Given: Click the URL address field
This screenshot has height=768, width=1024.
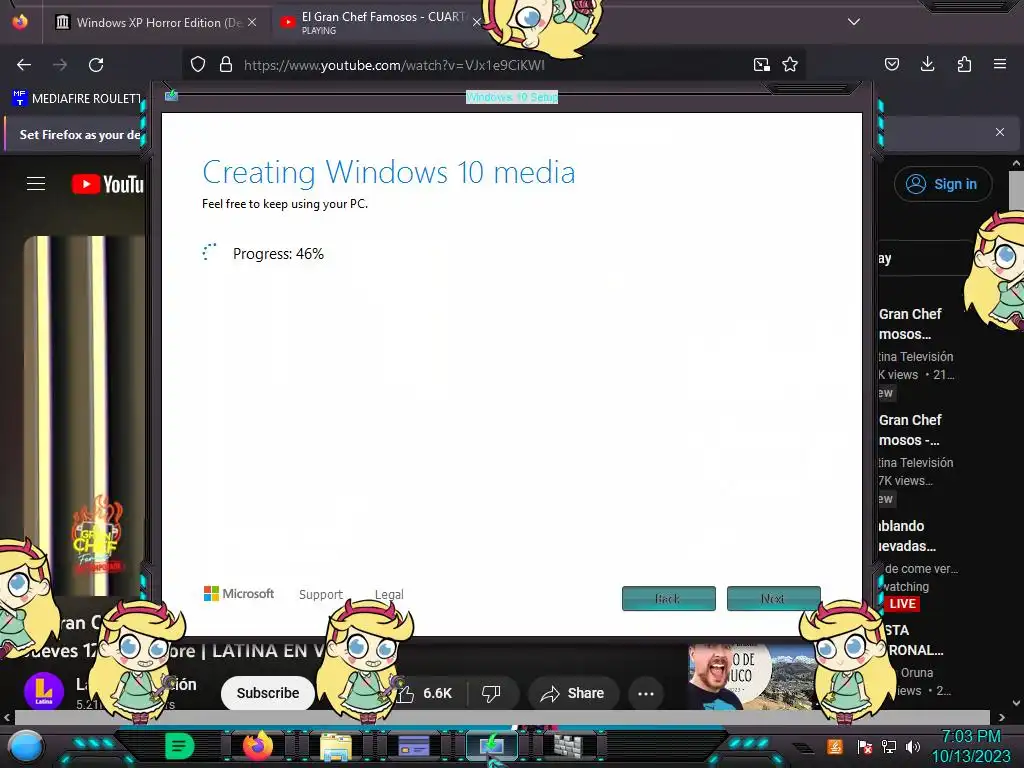Looking at the screenshot, I should pyautogui.click(x=493, y=65).
